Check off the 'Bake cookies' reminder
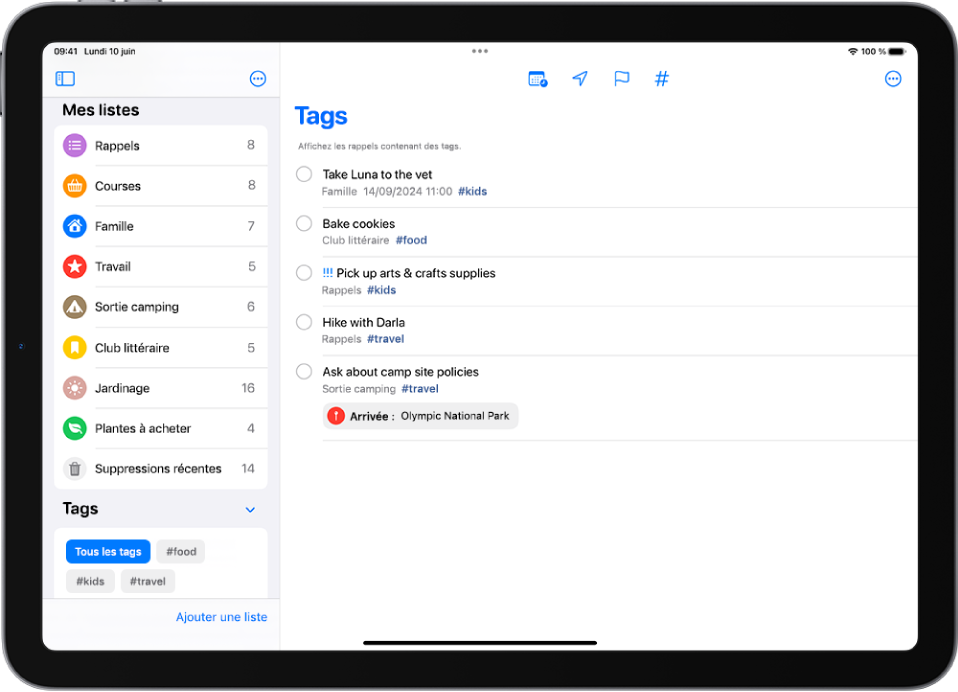This screenshot has width=958, height=692. pyautogui.click(x=303, y=223)
